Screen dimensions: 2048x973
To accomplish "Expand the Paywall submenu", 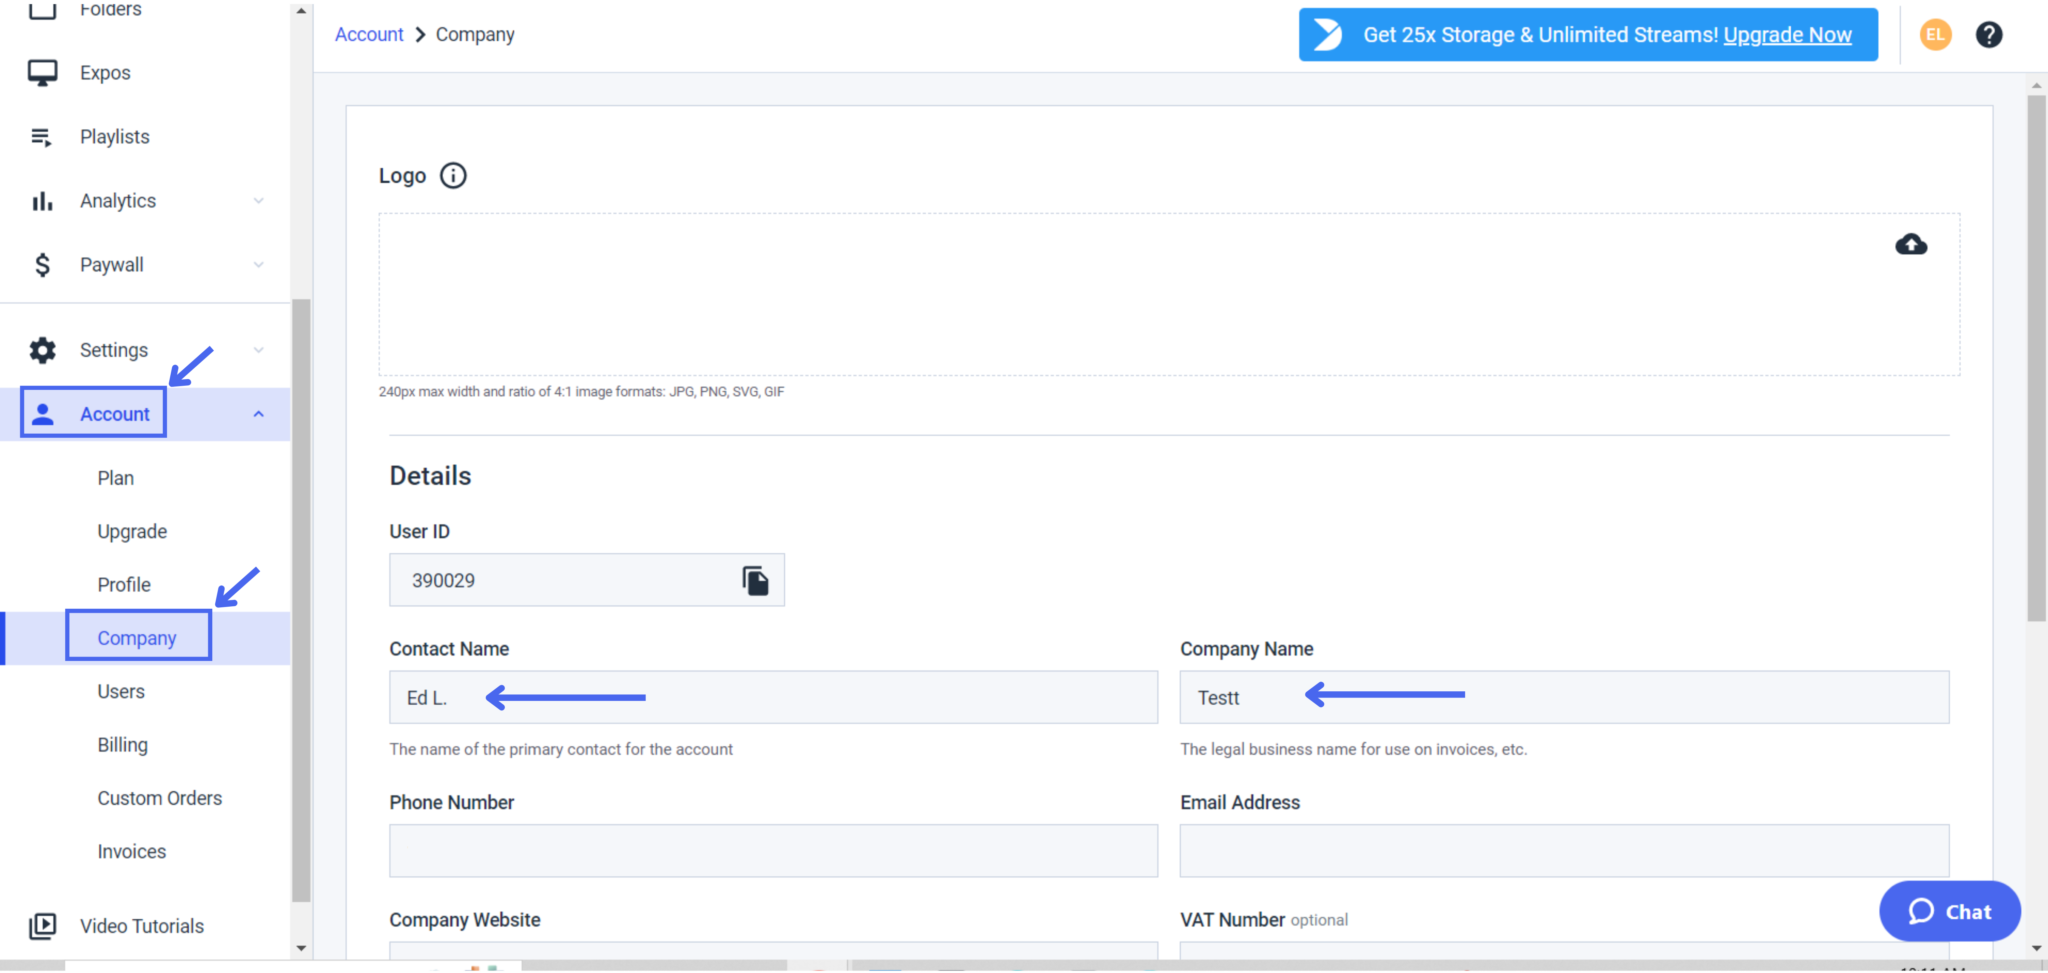I will pyautogui.click(x=259, y=264).
